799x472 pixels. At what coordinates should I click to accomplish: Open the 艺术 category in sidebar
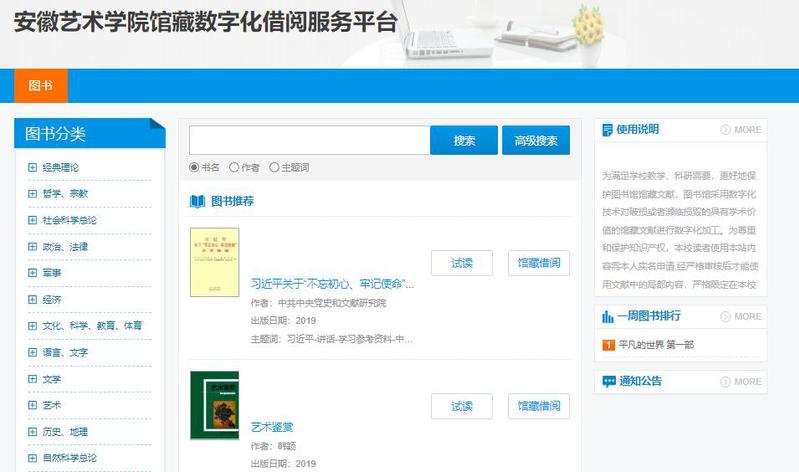[x=51, y=405]
